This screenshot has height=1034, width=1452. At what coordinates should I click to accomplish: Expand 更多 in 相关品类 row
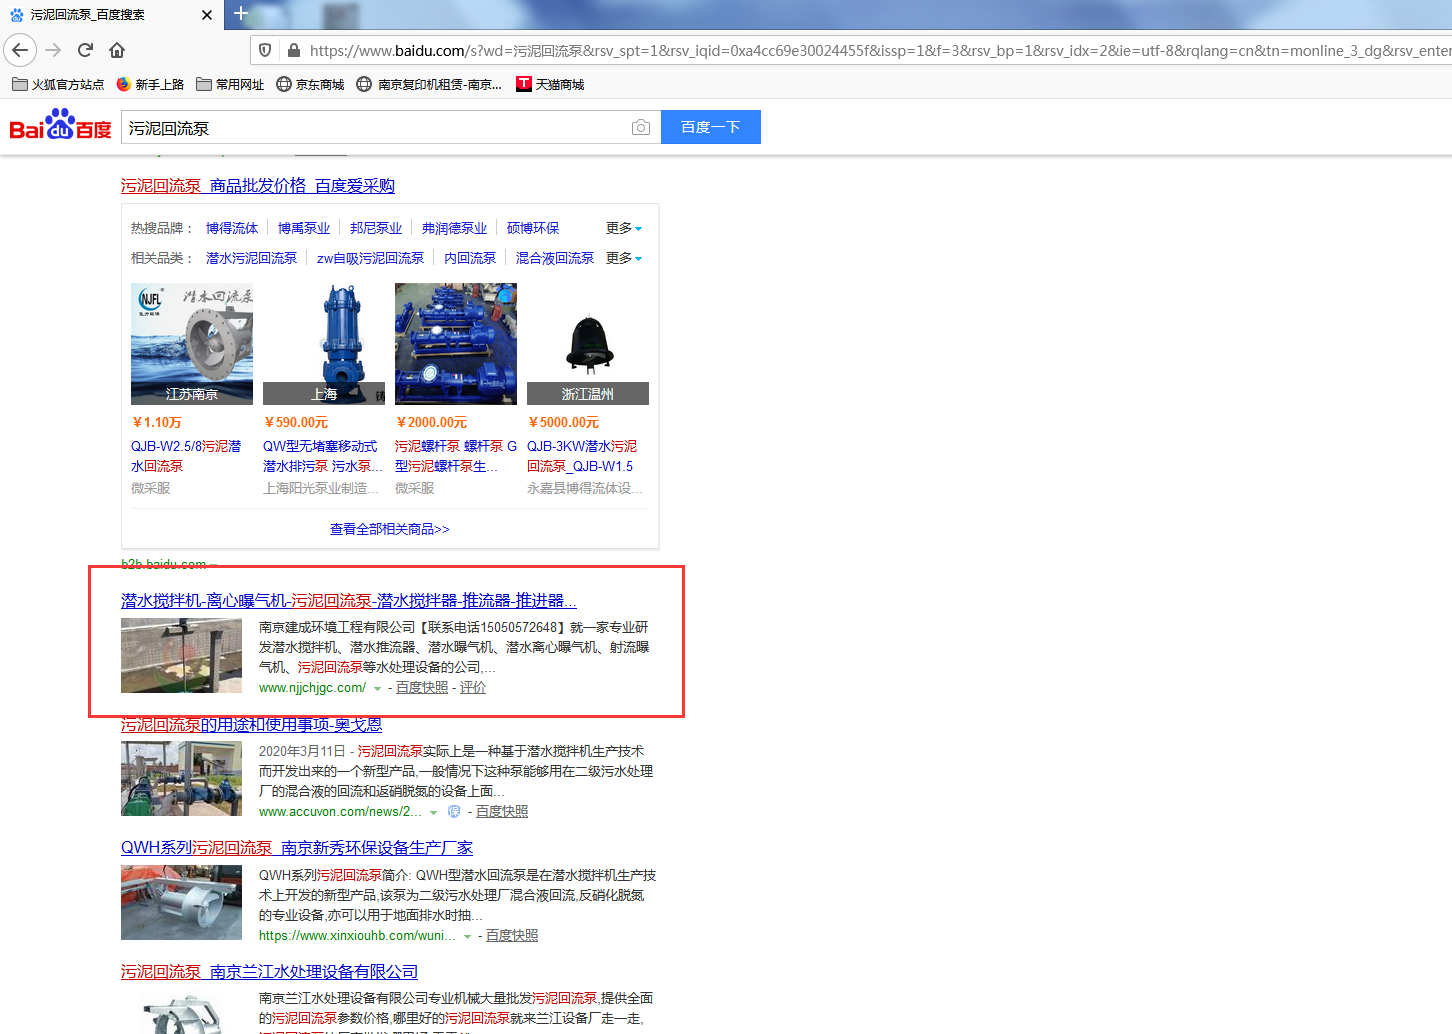click(624, 258)
